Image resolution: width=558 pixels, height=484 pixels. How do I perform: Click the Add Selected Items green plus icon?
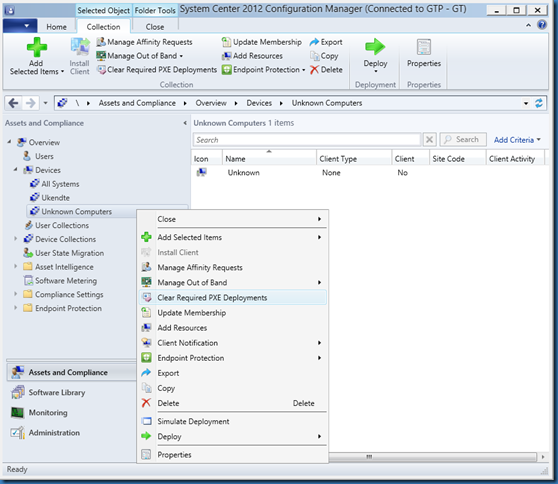point(37,47)
